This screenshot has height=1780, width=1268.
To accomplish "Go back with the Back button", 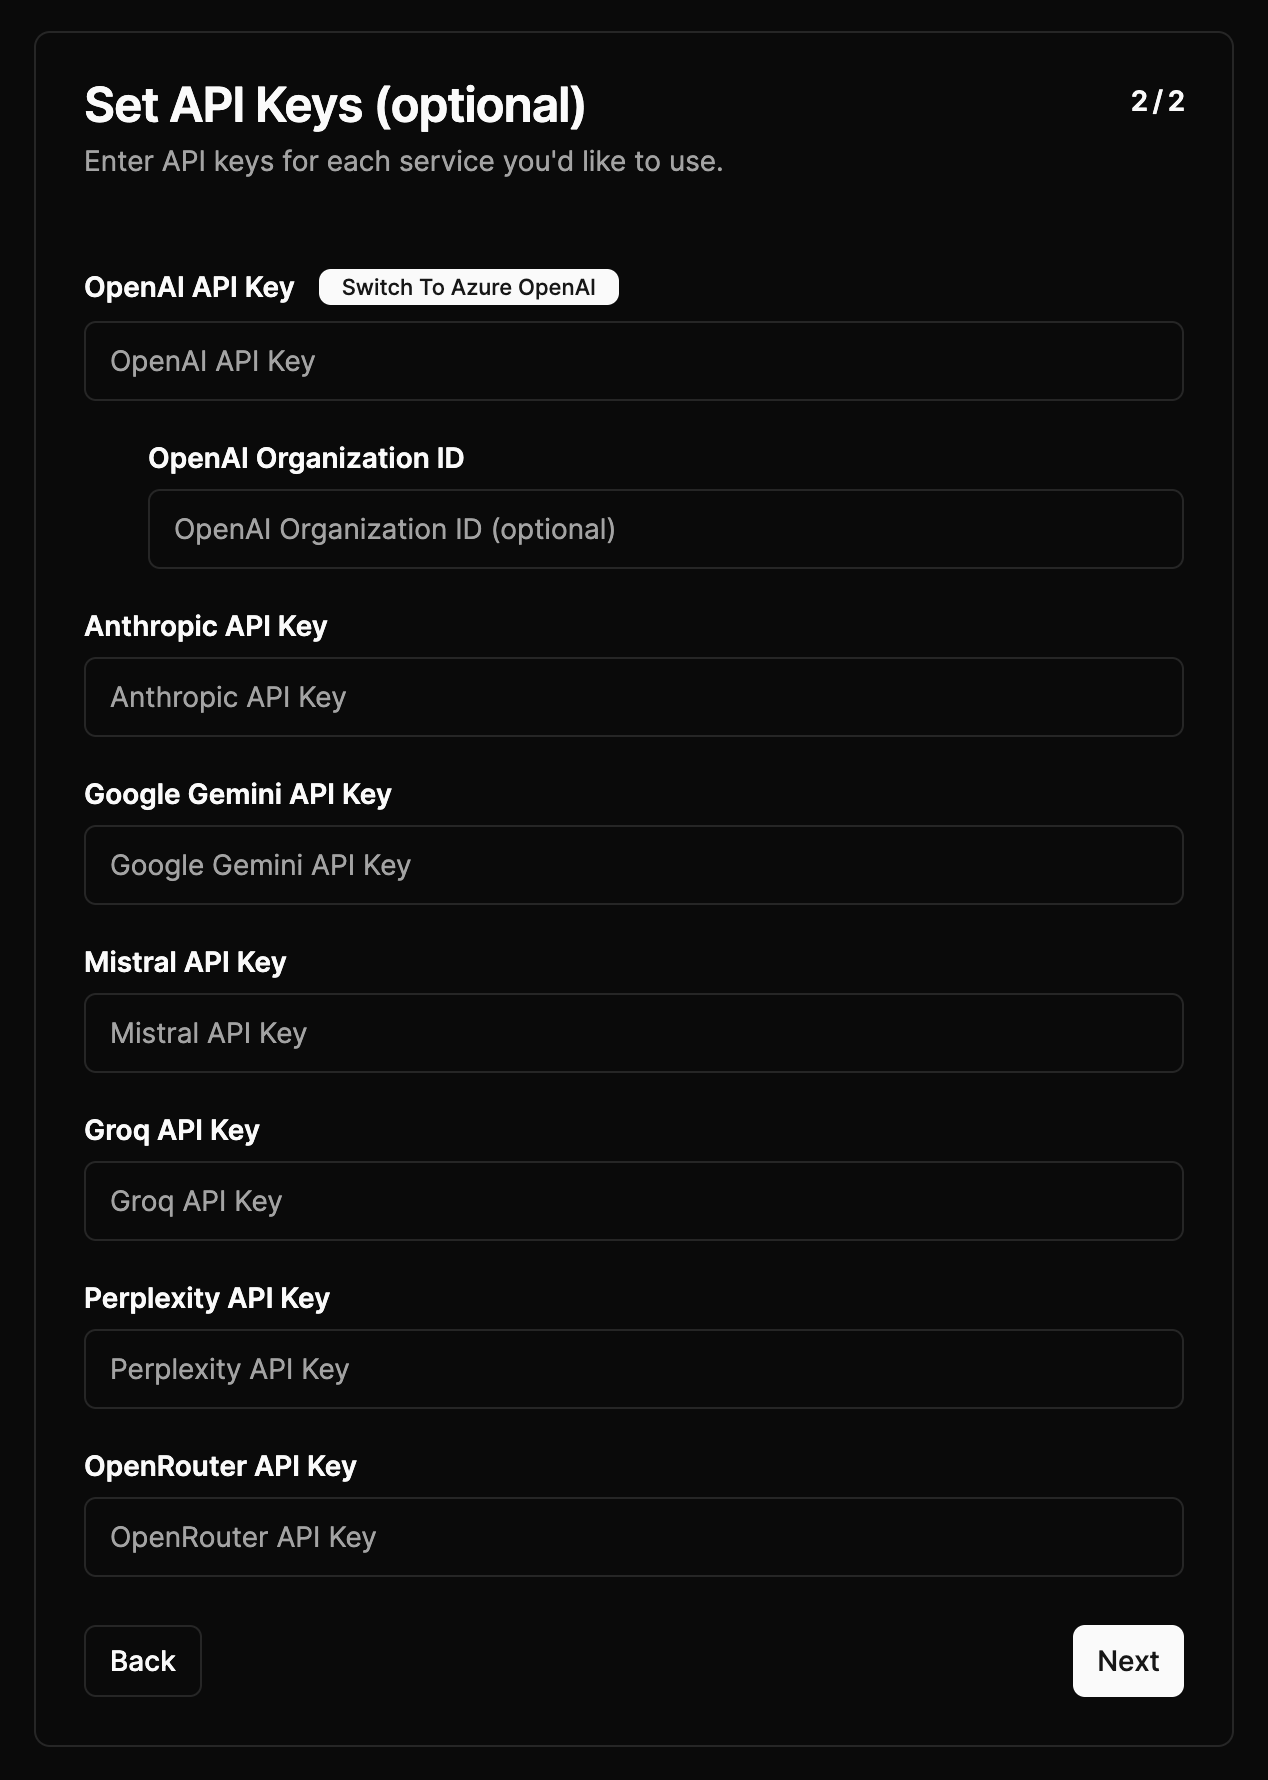I will pos(142,1661).
